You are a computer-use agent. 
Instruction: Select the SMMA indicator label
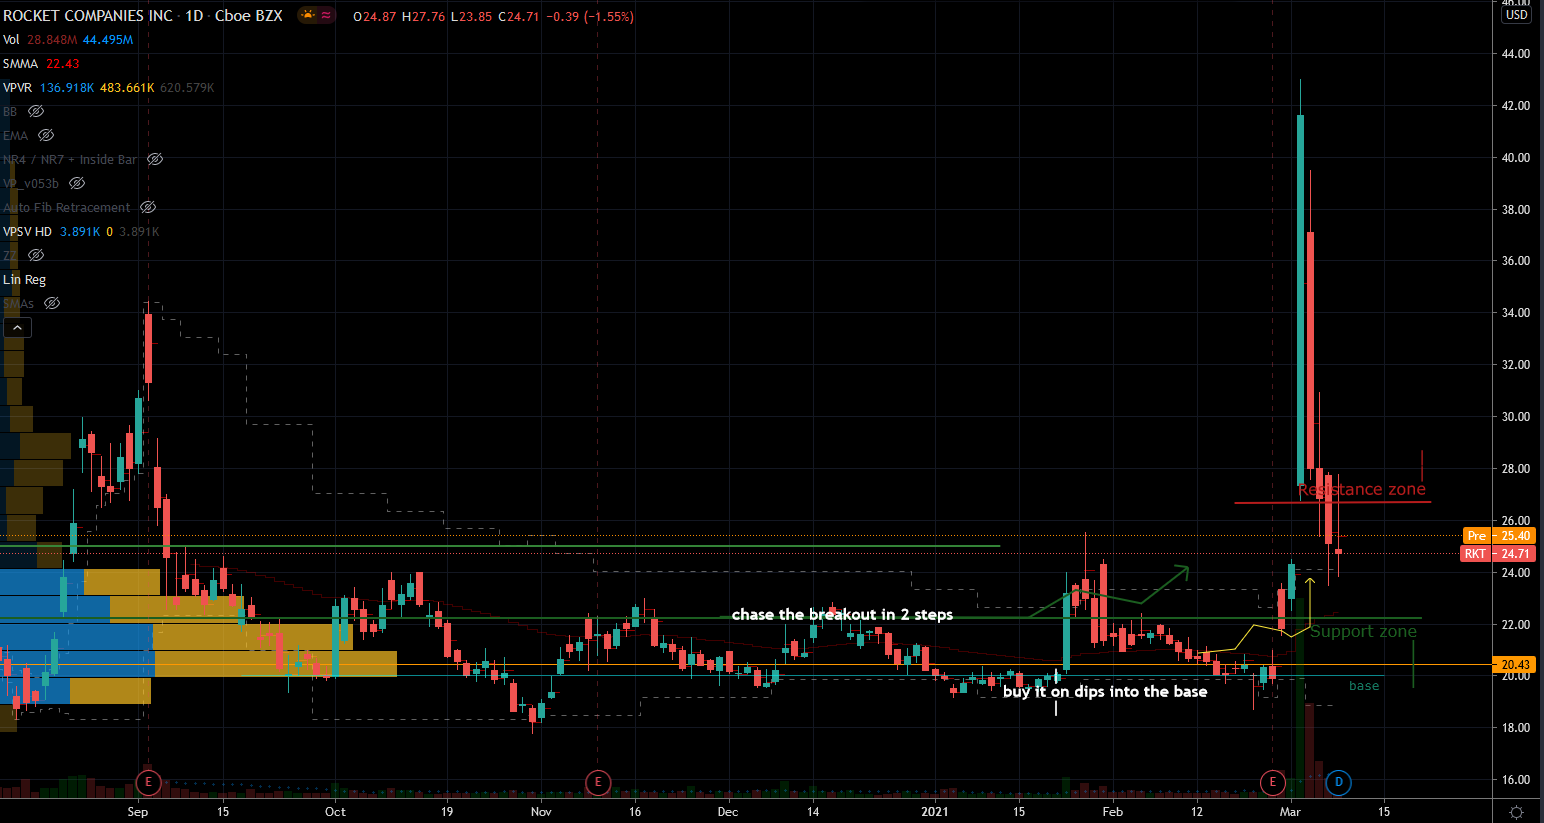pos(20,64)
